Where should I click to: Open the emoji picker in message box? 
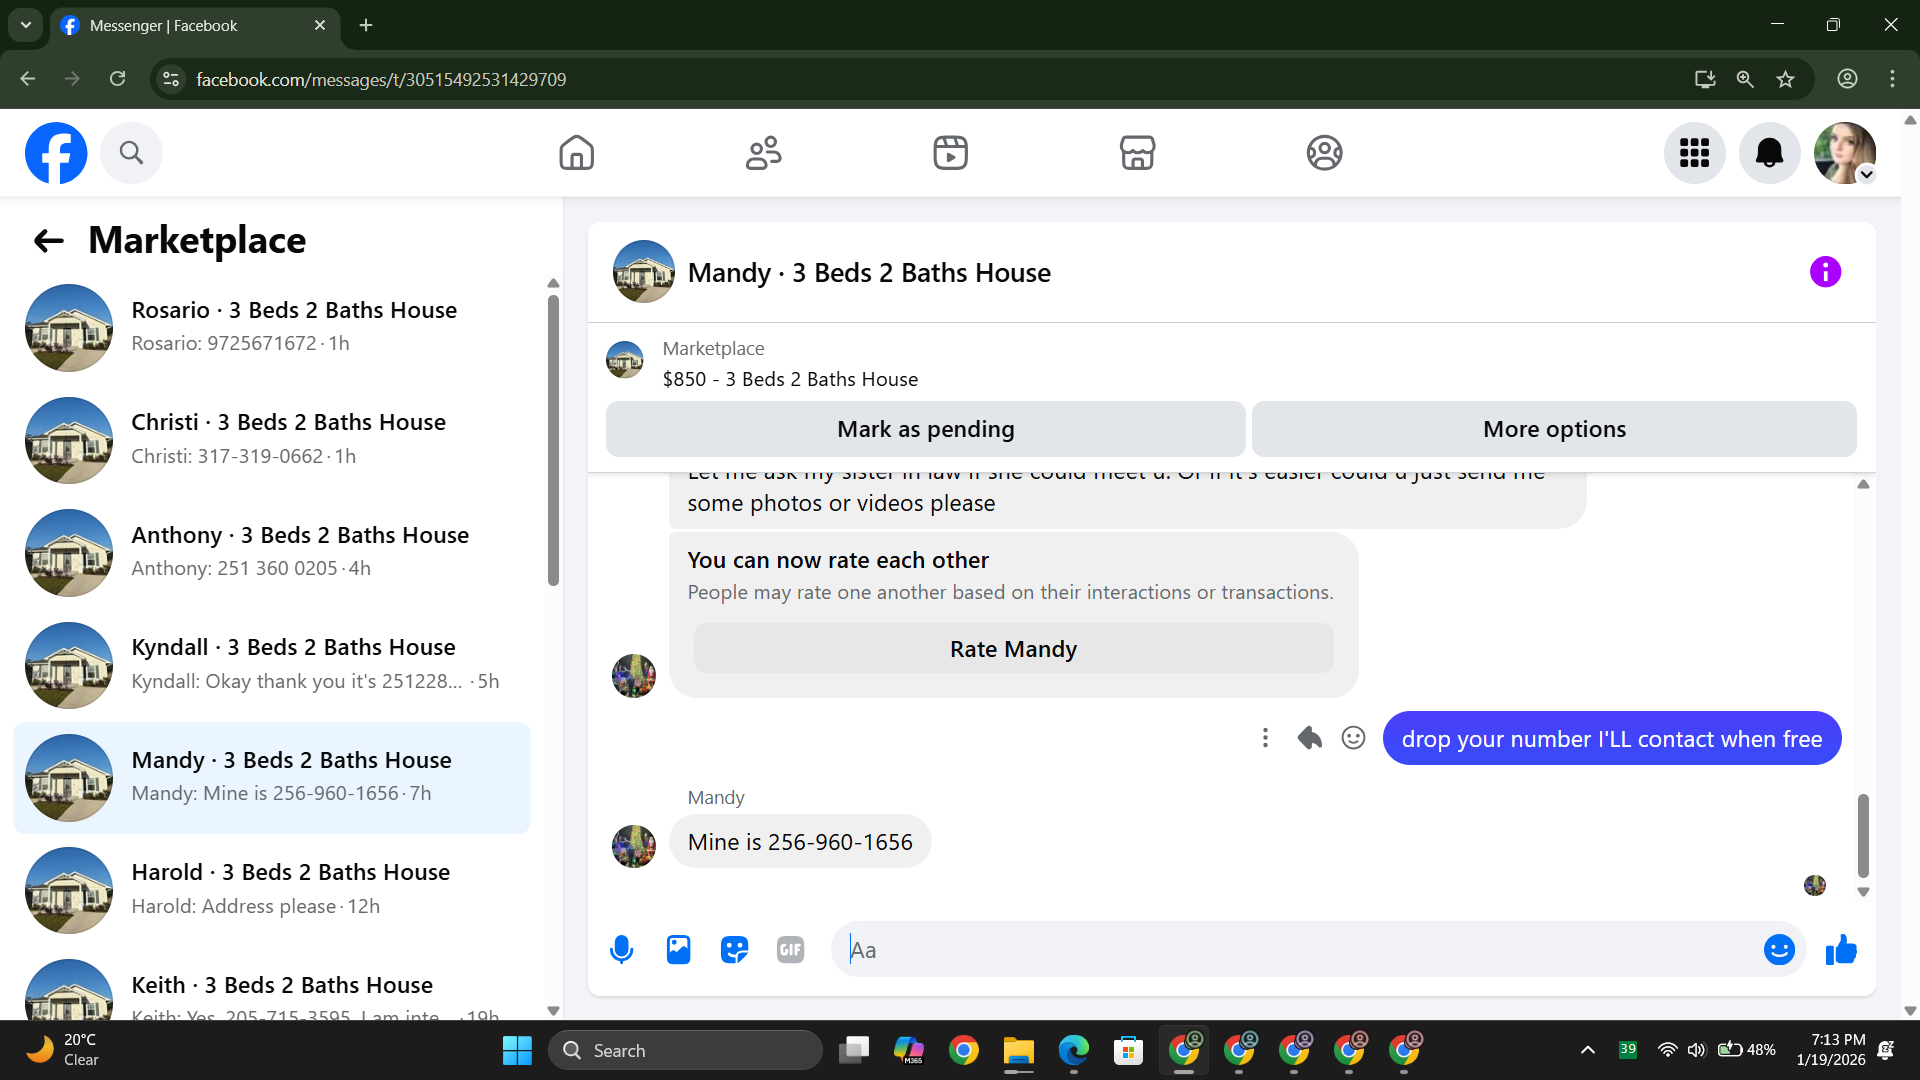(1779, 950)
